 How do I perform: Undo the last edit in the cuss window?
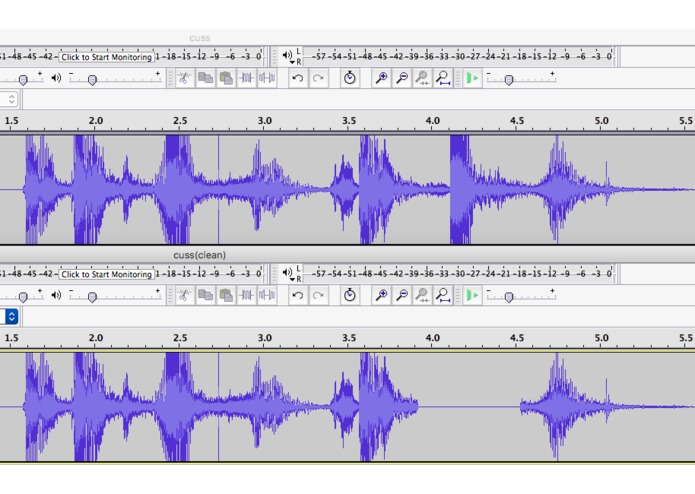(298, 78)
